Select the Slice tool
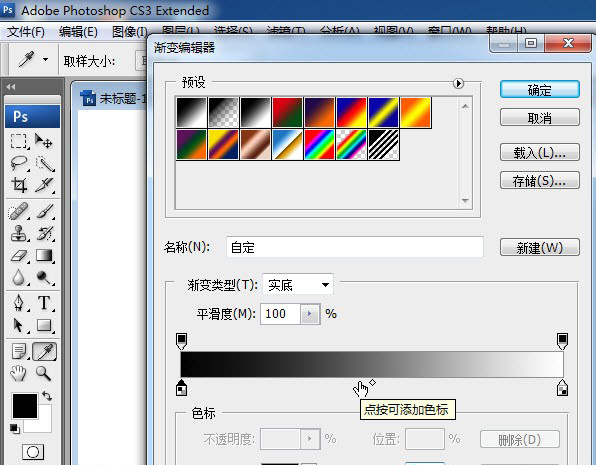596x465 pixels. coord(44,185)
